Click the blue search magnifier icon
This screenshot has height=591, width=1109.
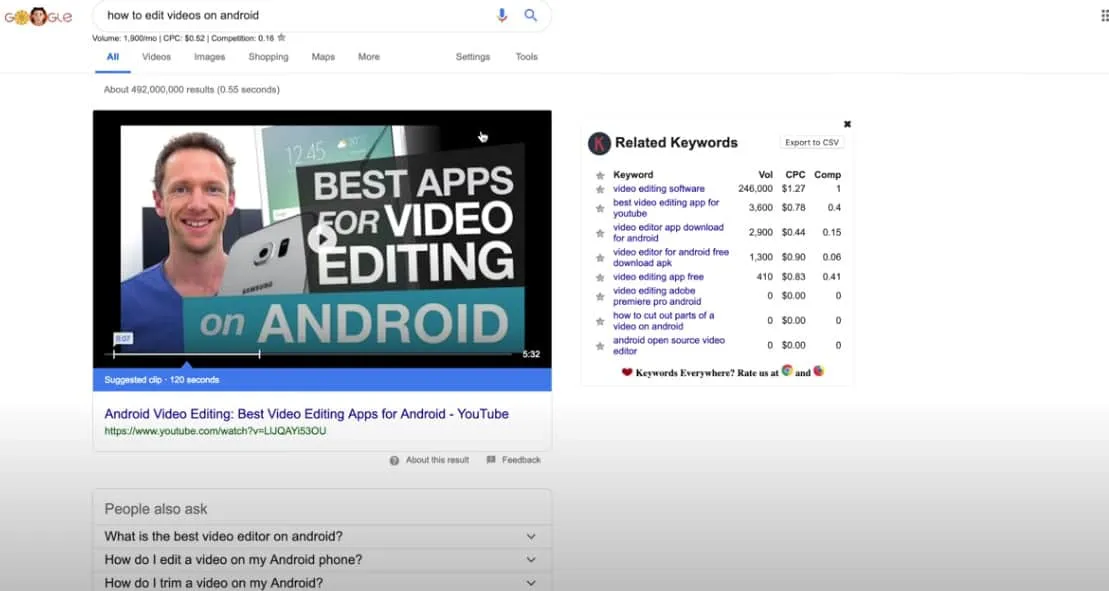[531, 15]
